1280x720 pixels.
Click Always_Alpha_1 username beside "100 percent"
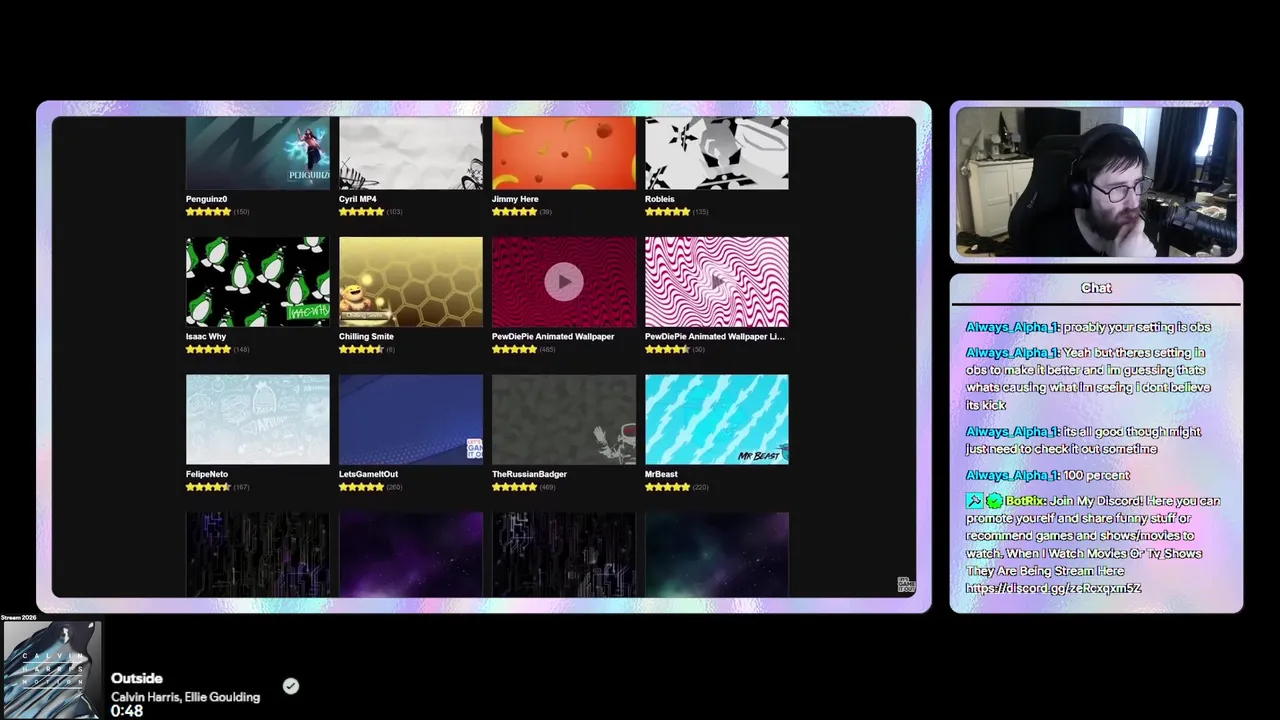coord(1012,475)
